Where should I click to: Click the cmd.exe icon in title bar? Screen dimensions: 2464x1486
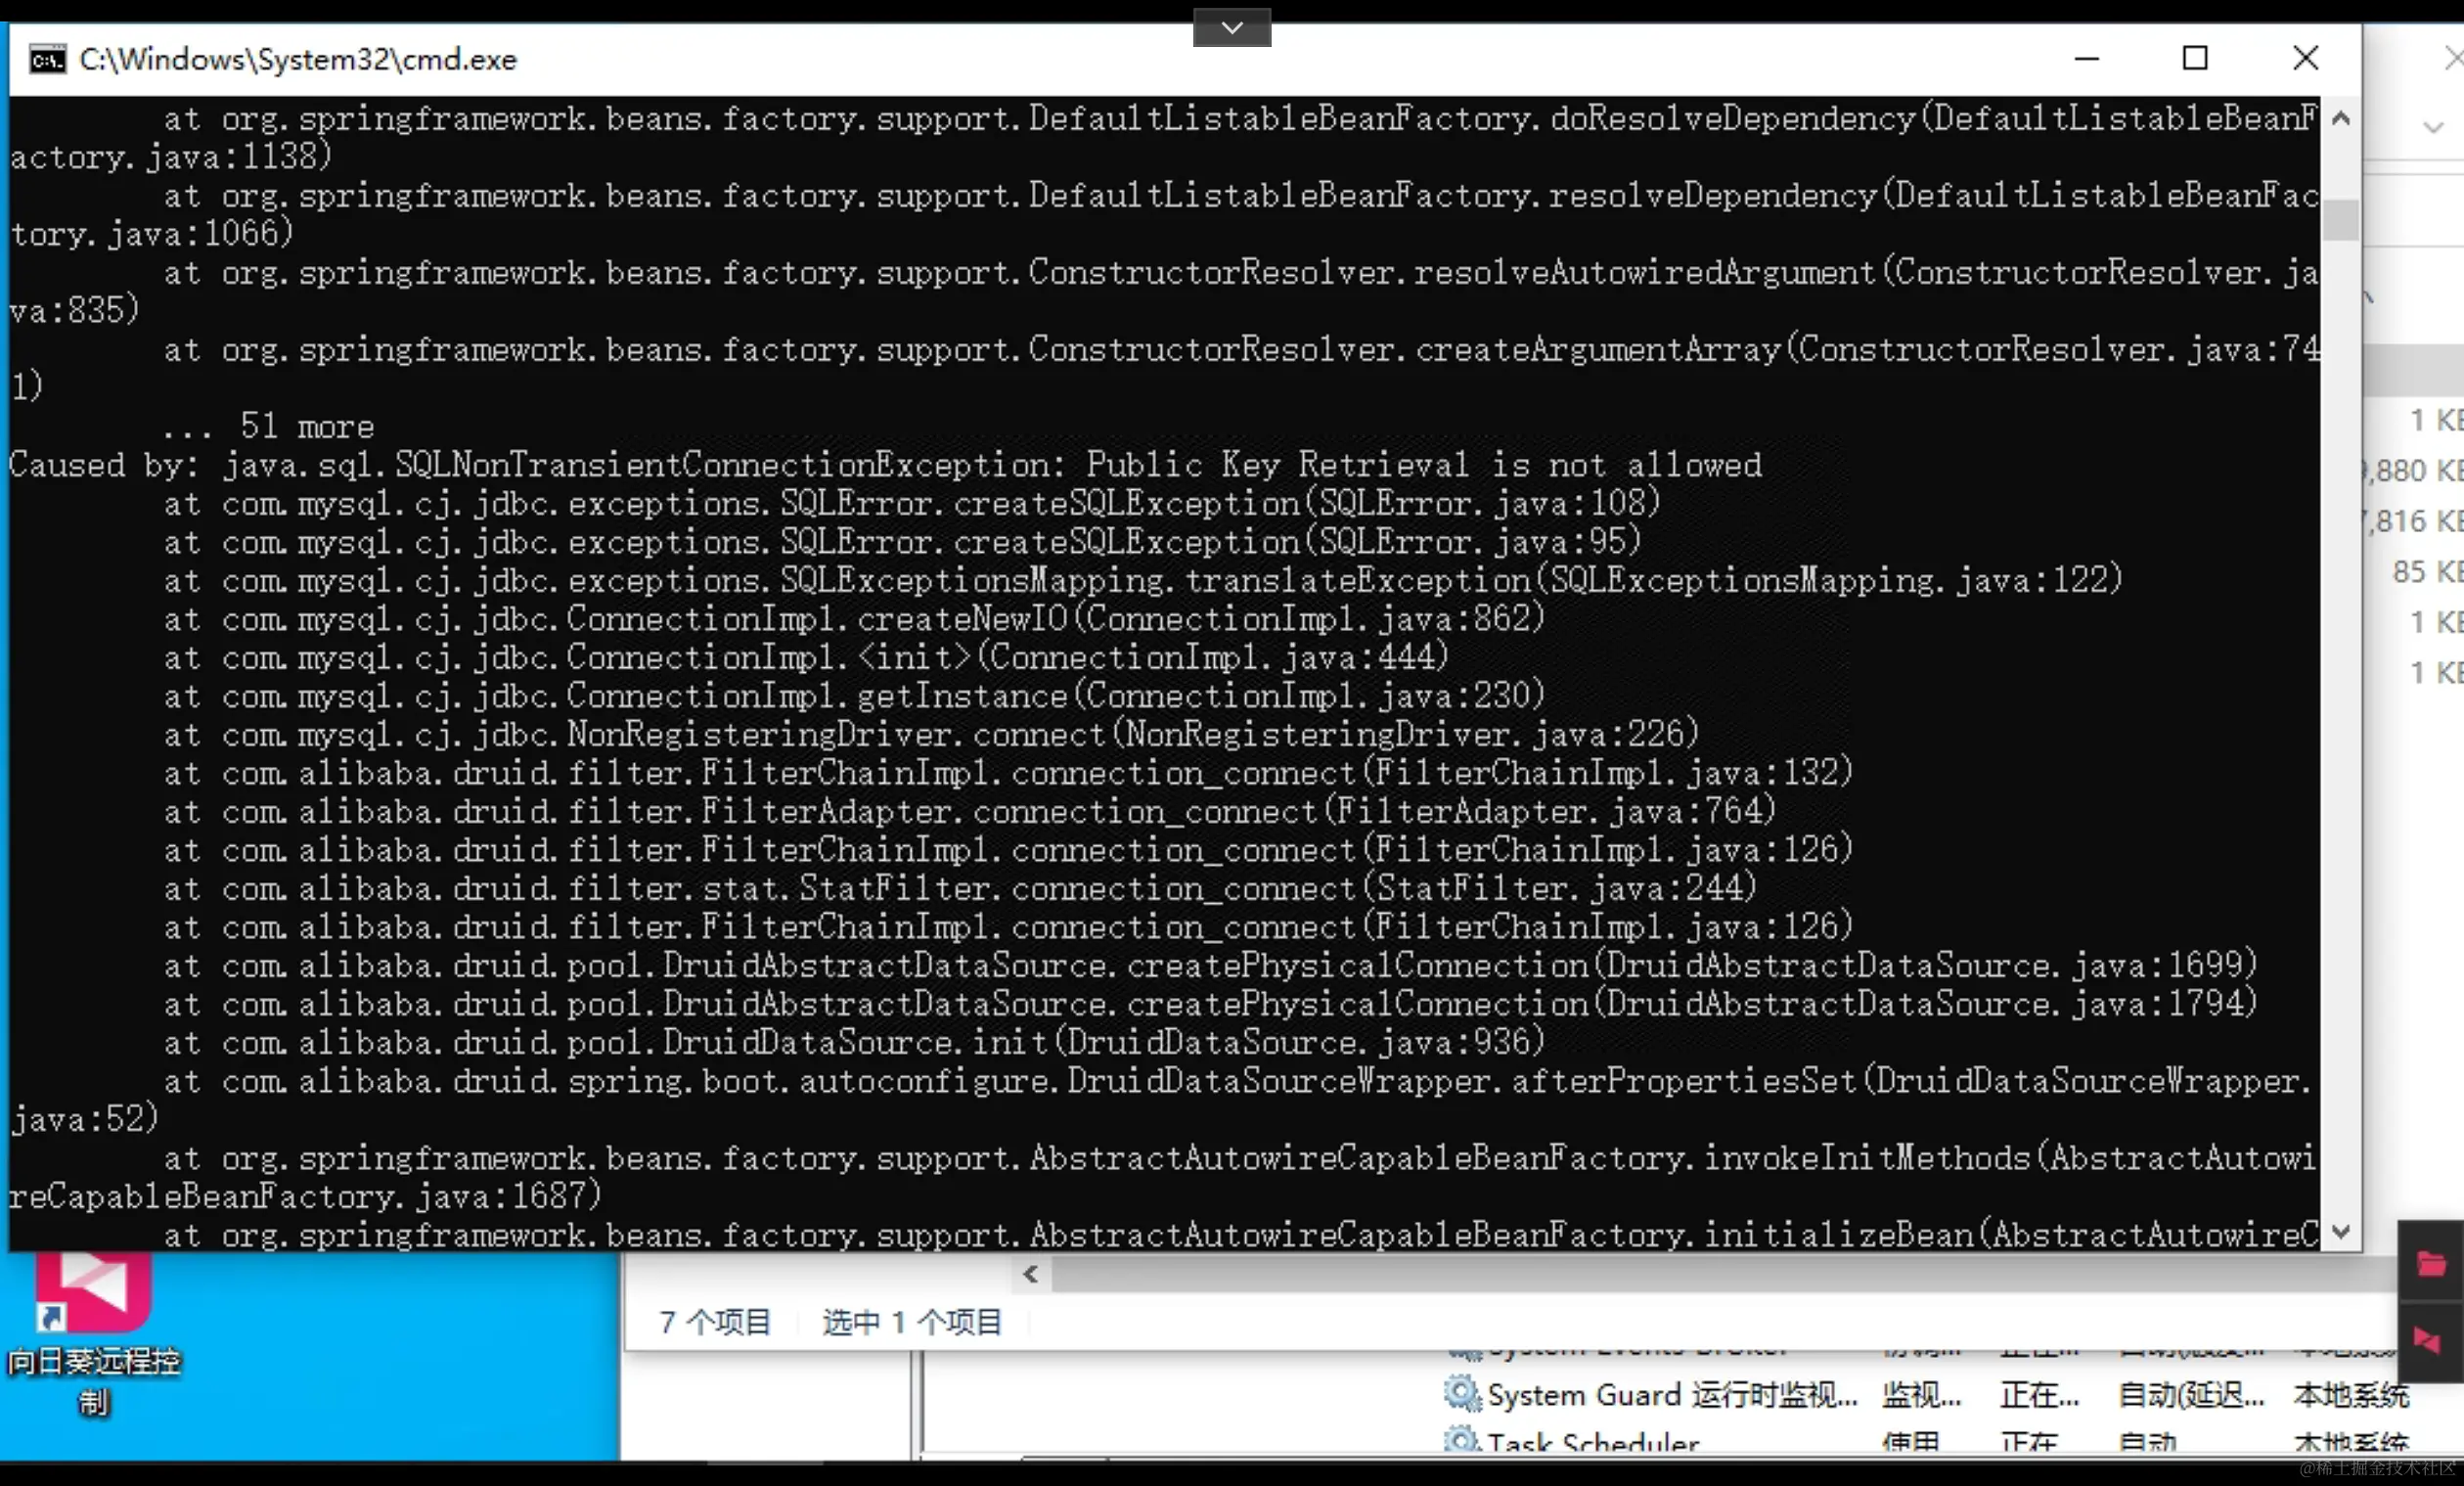(x=47, y=60)
